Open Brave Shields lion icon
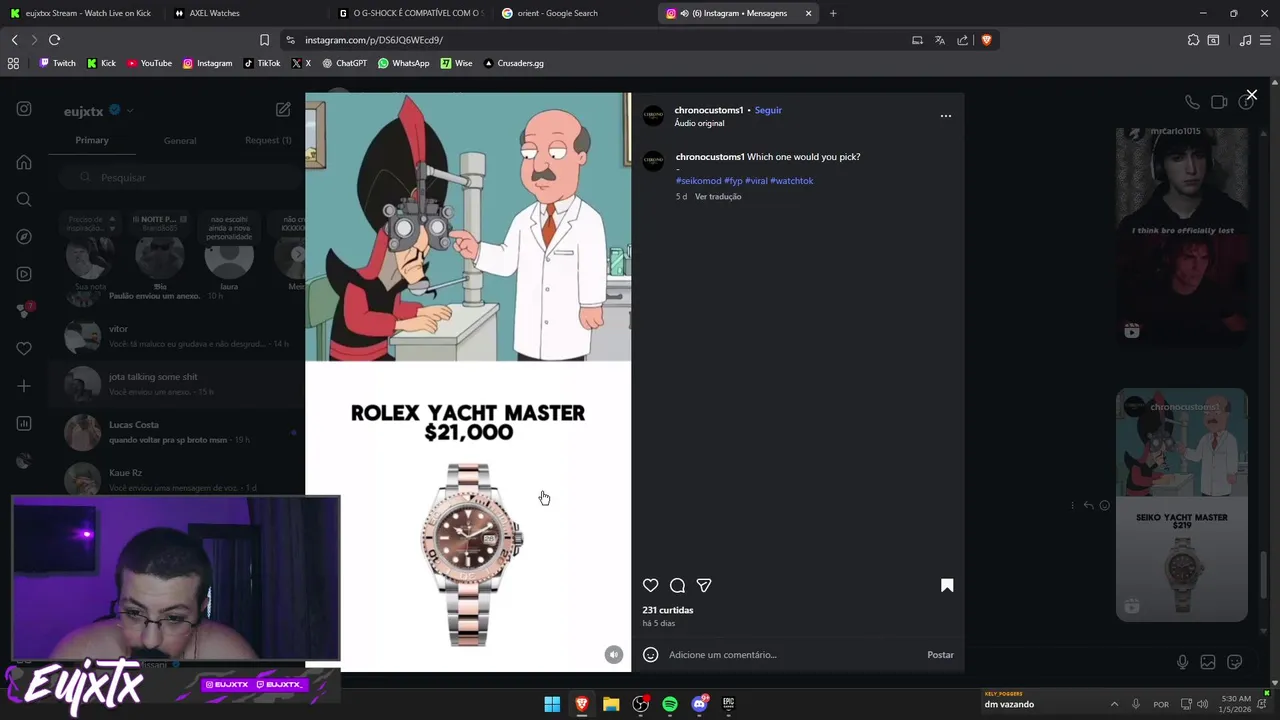Image resolution: width=1280 pixels, height=720 pixels. point(986,40)
